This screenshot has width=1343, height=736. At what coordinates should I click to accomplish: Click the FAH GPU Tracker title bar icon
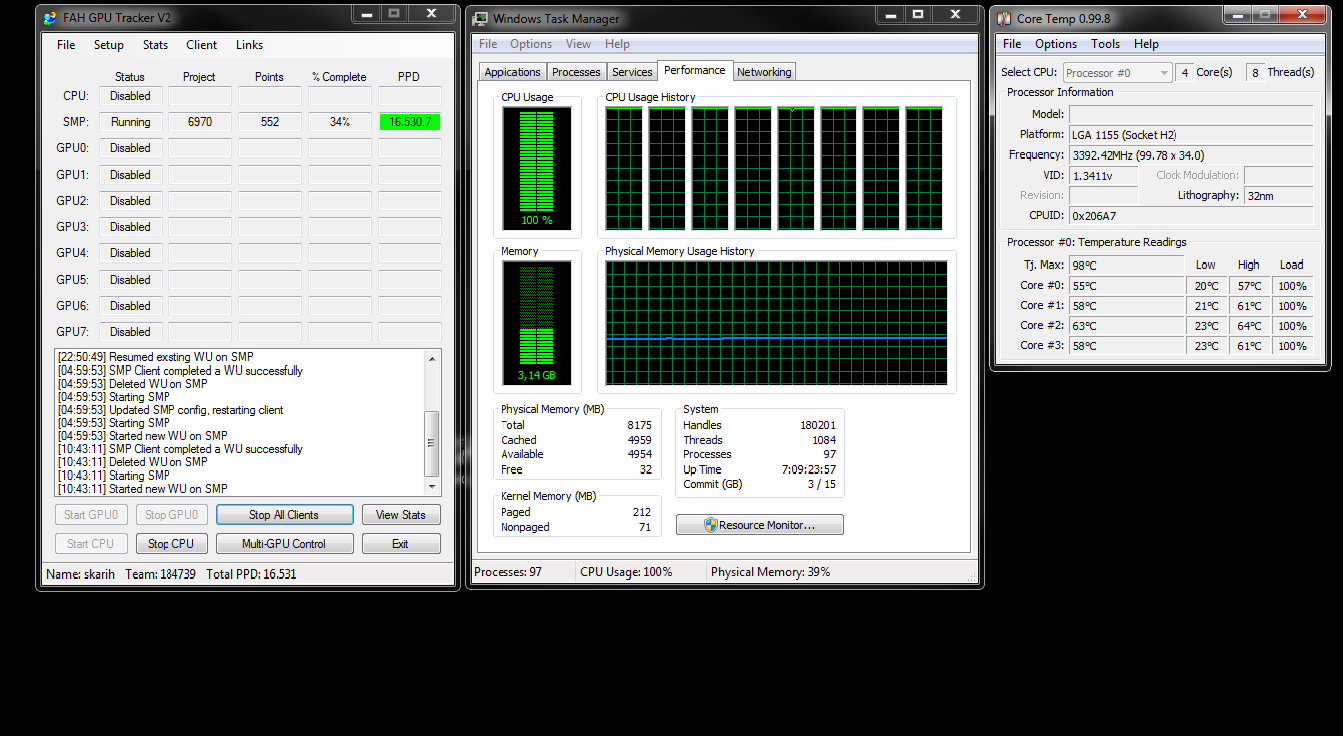coord(50,18)
